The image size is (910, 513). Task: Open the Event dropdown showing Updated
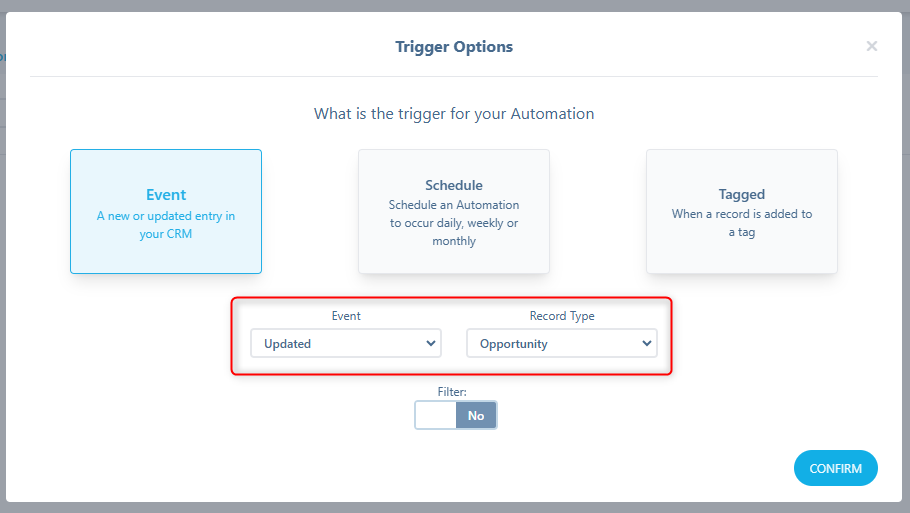tap(346, 343)
